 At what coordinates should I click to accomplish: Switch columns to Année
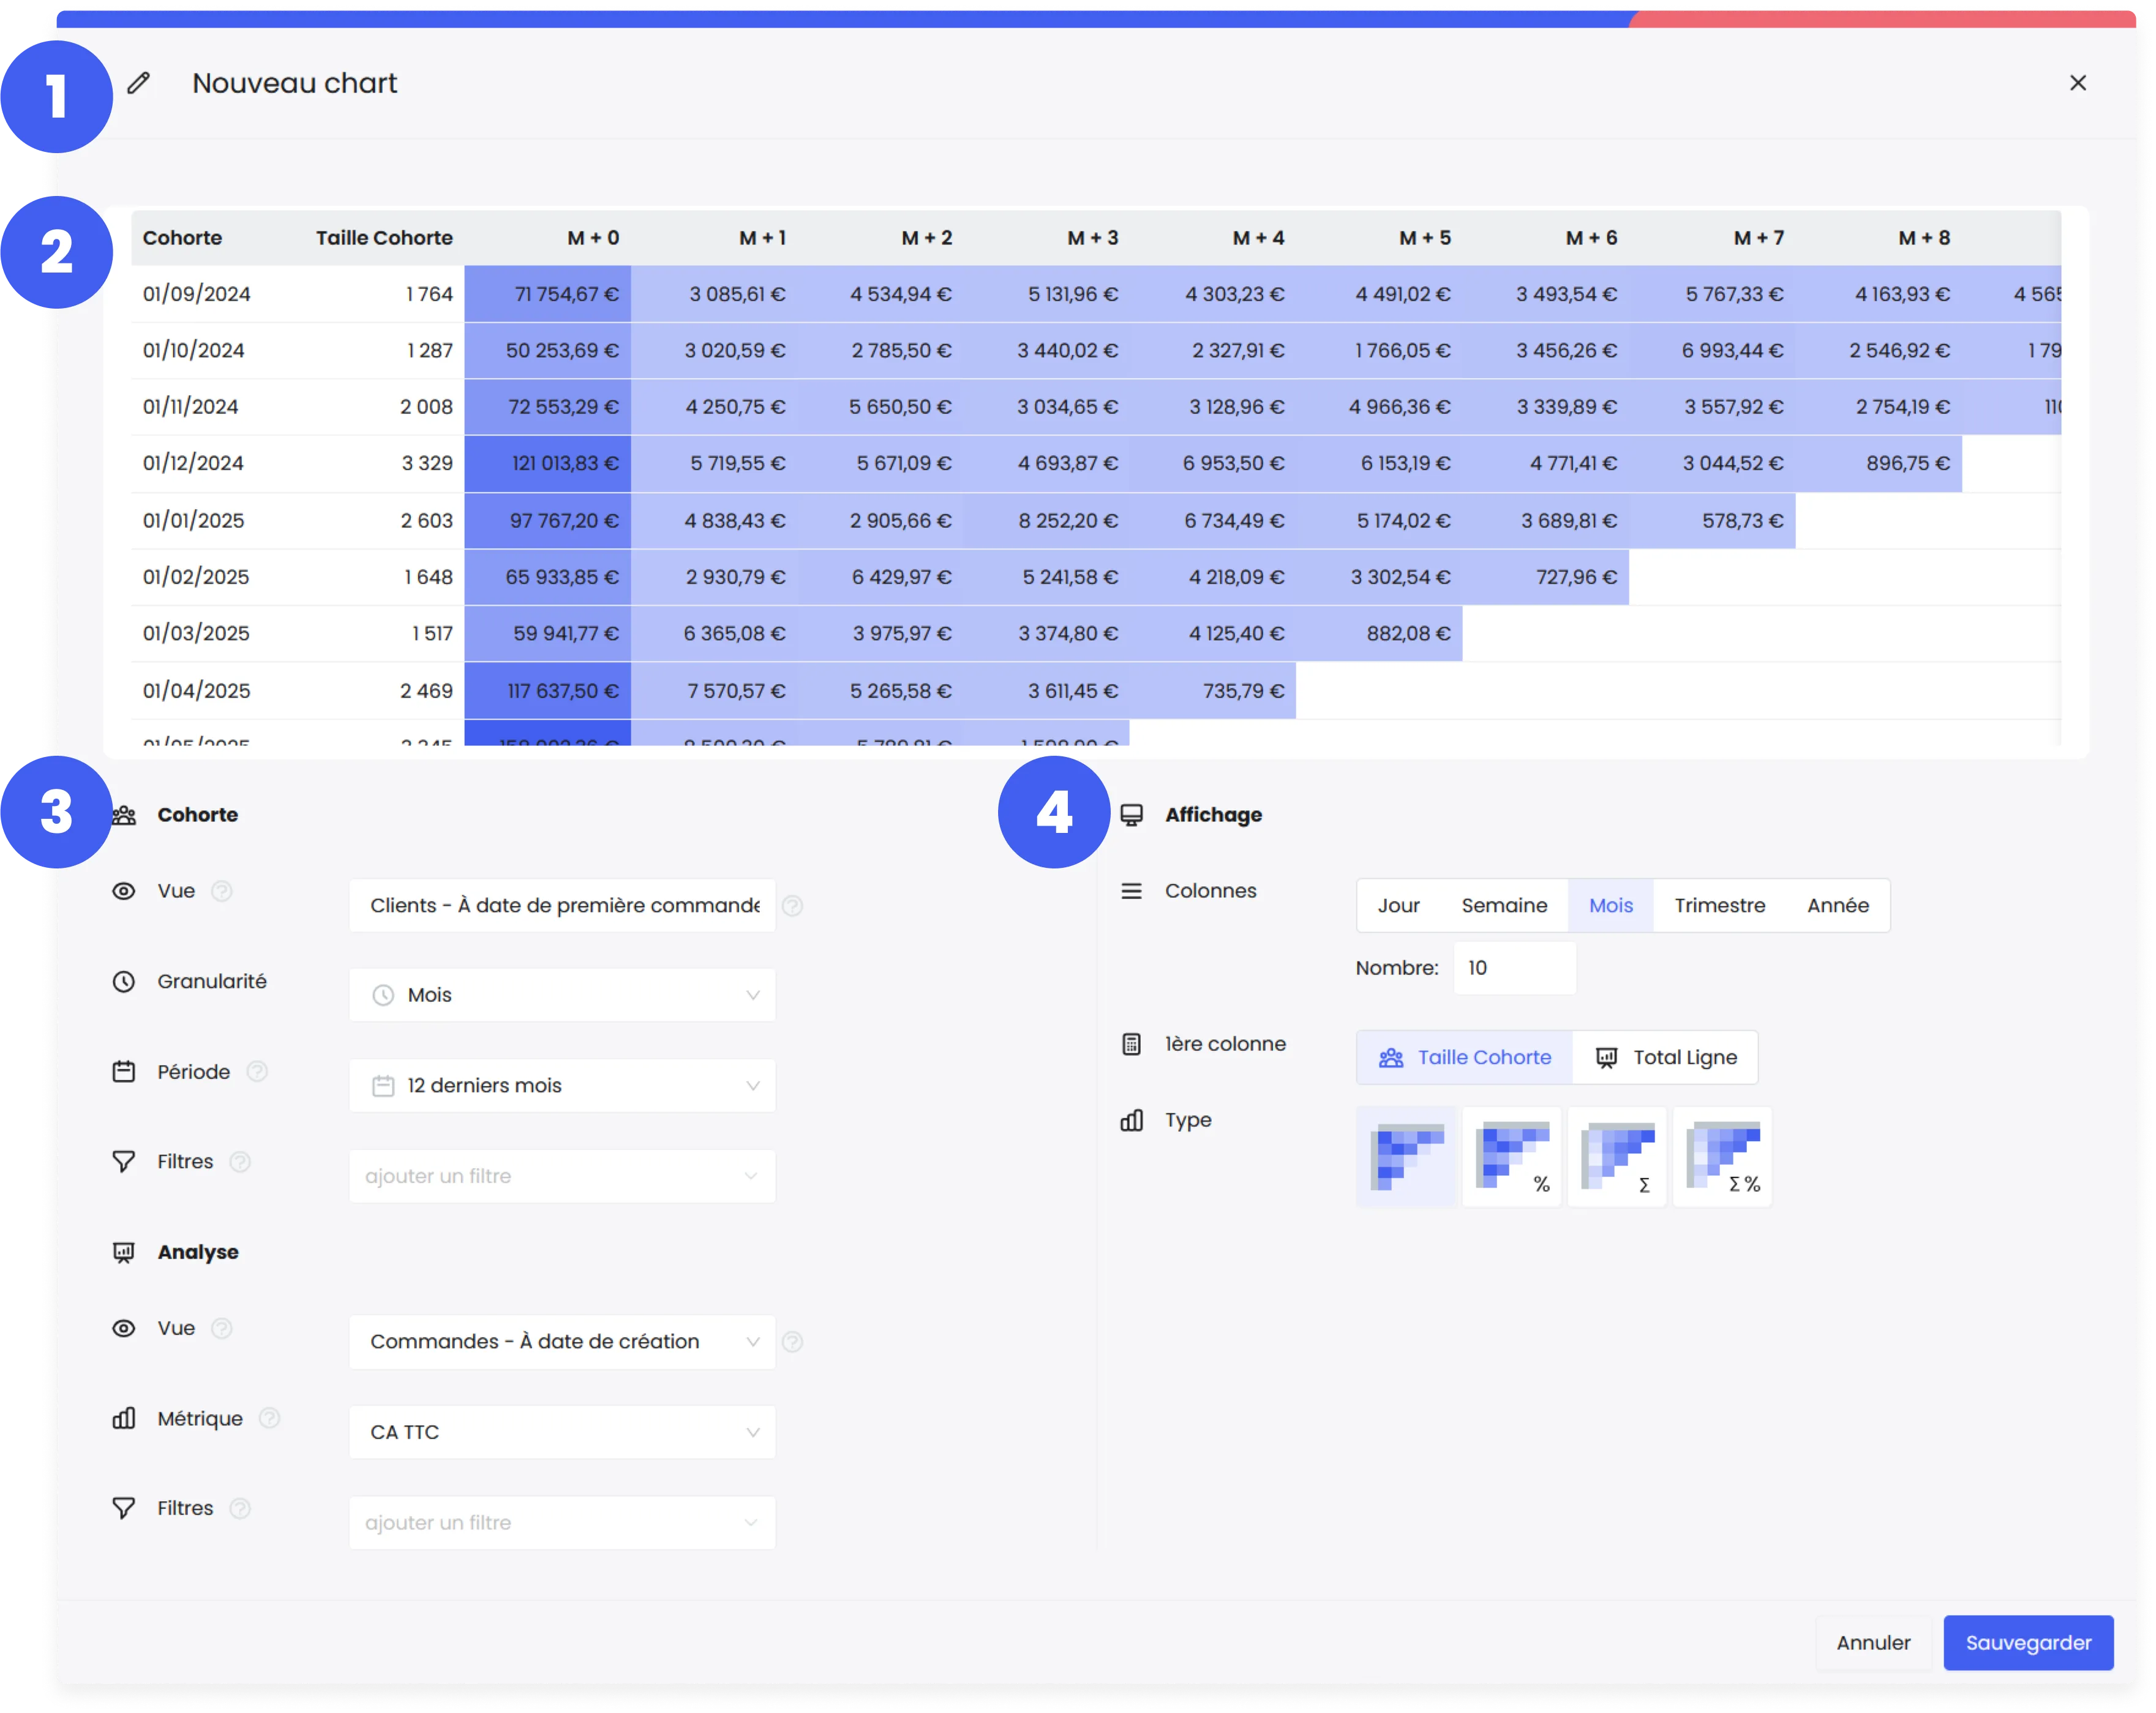1838,906
